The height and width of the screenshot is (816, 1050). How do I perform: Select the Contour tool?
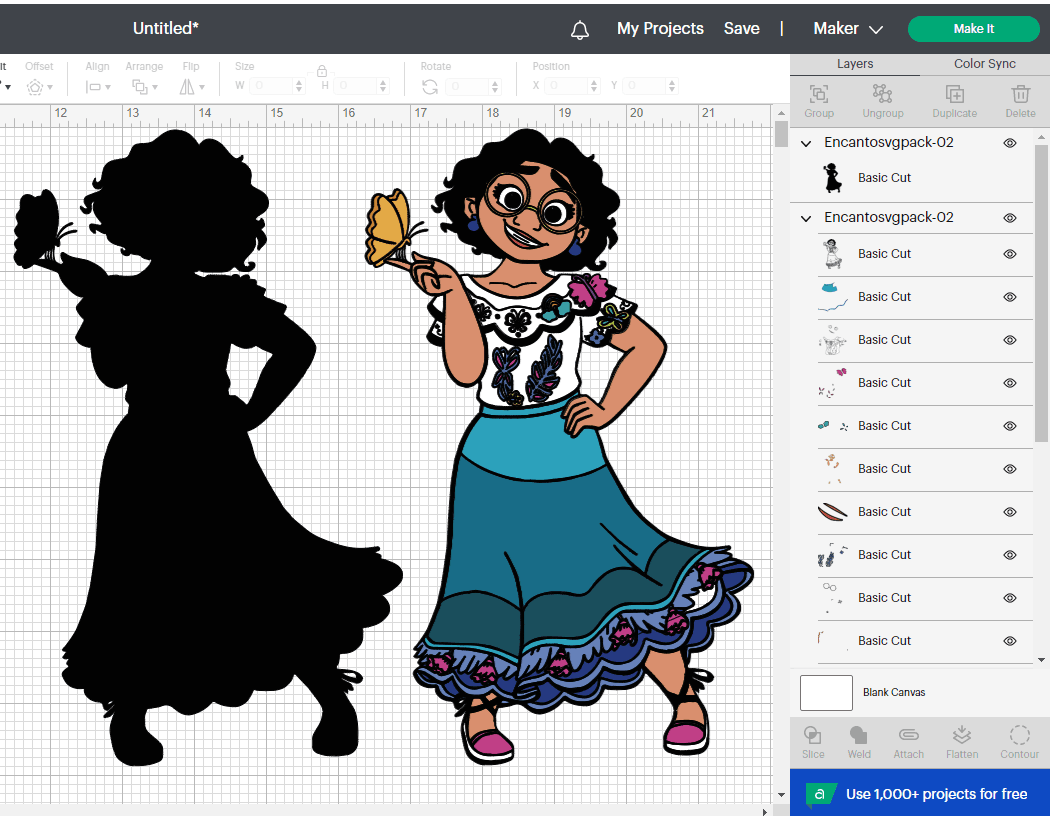(x=1019, y=735)
